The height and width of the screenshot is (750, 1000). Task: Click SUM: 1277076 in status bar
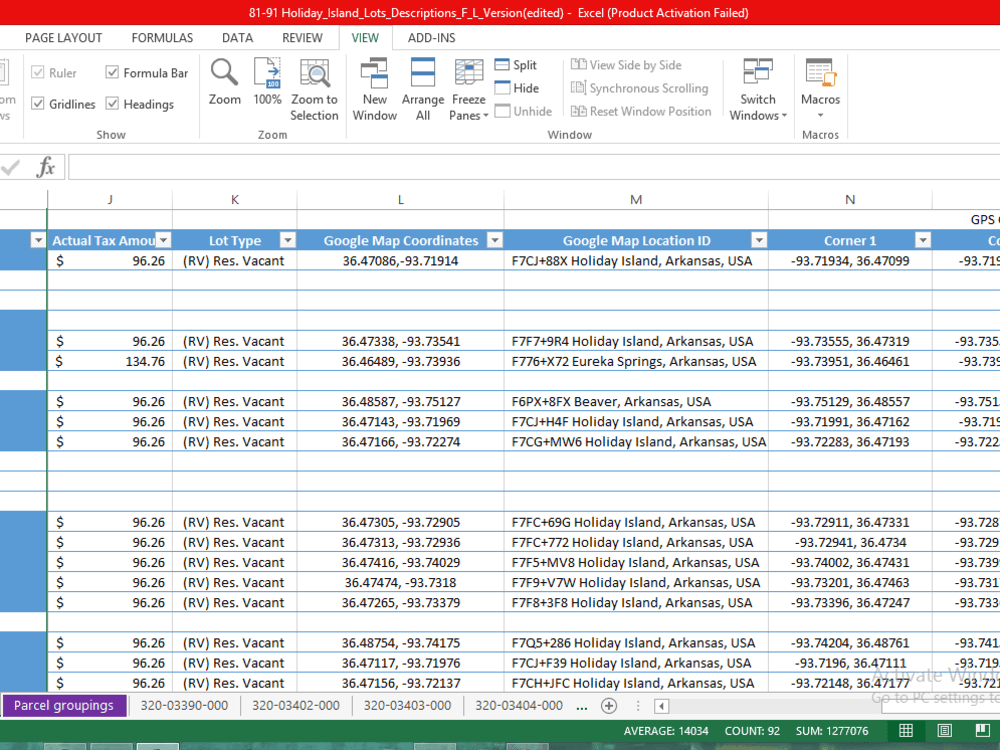[832, 731]
